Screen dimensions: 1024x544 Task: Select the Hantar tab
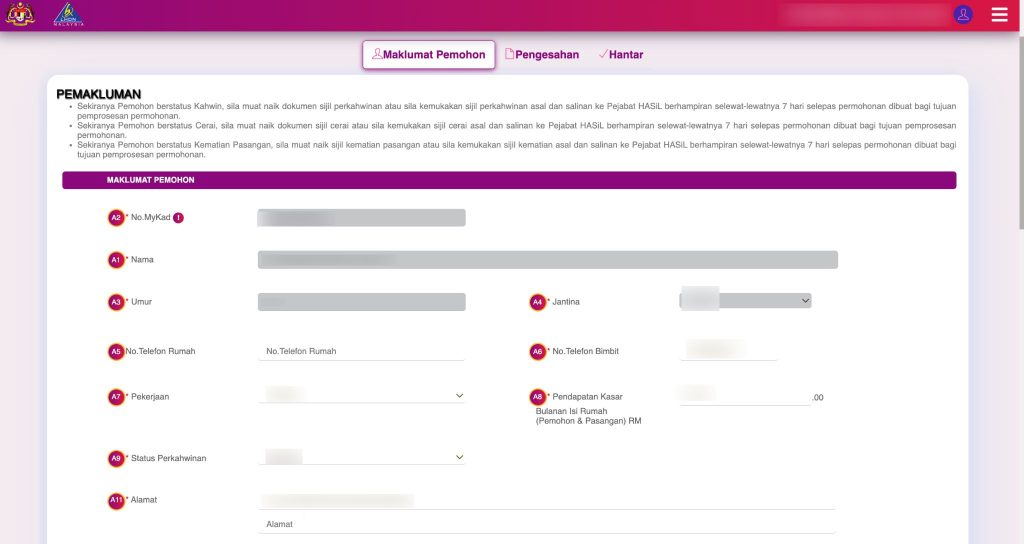620,55
